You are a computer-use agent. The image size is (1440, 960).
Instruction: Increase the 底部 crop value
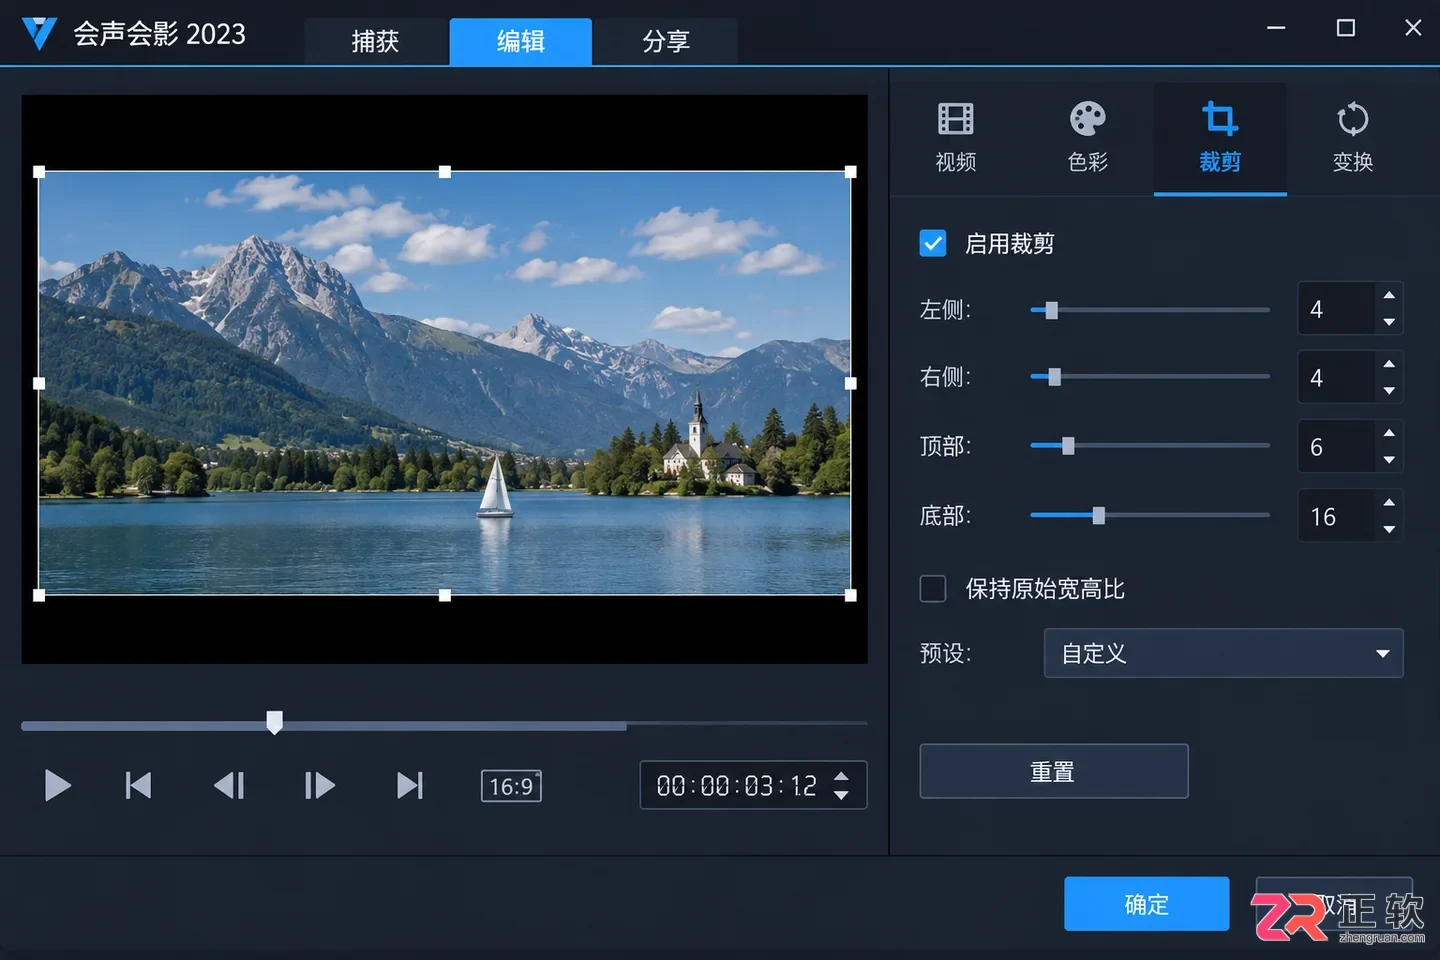[x=1389, y=502]
